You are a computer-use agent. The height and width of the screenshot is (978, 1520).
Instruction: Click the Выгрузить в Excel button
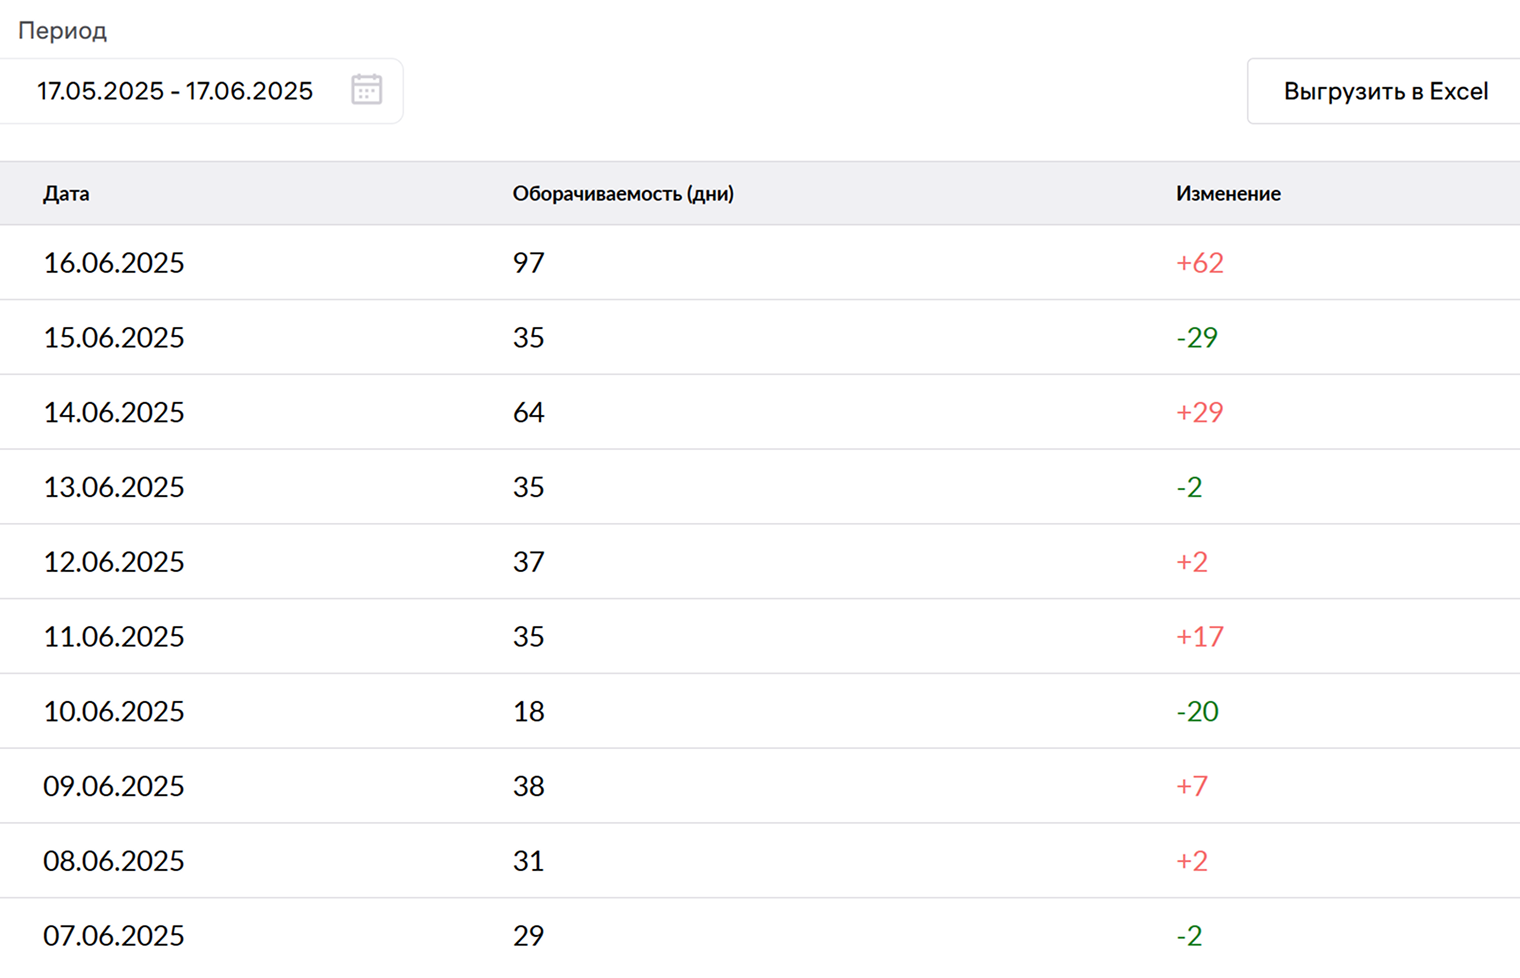[1385, 91]
